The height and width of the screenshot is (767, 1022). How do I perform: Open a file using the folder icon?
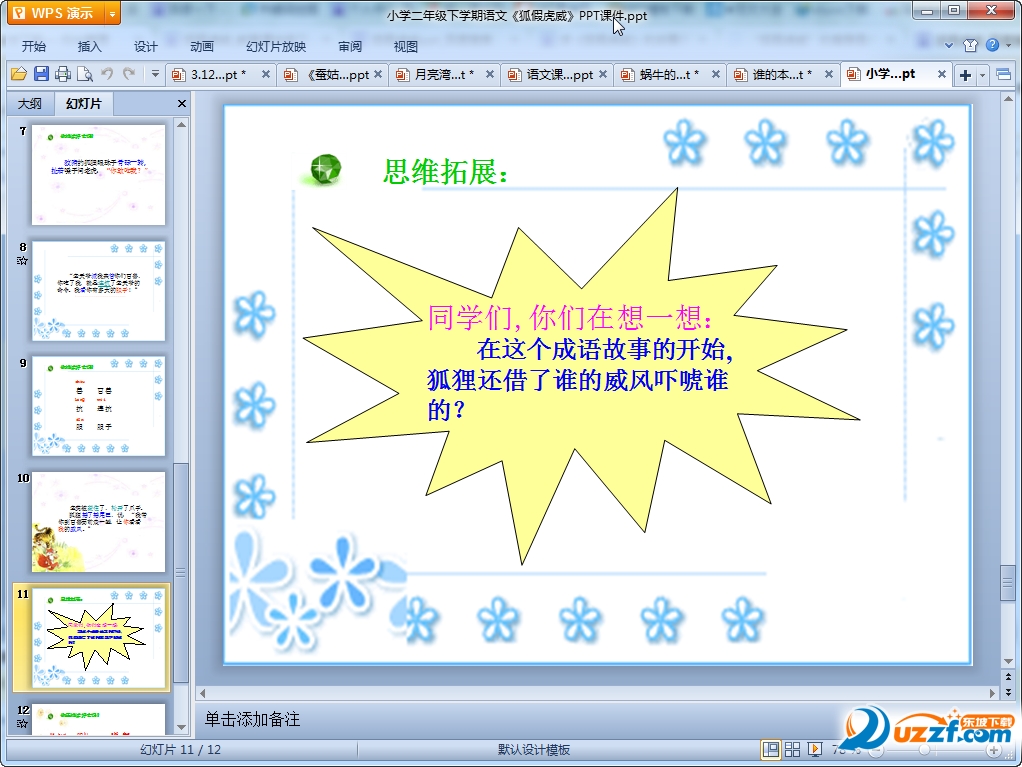pos(18,74)
